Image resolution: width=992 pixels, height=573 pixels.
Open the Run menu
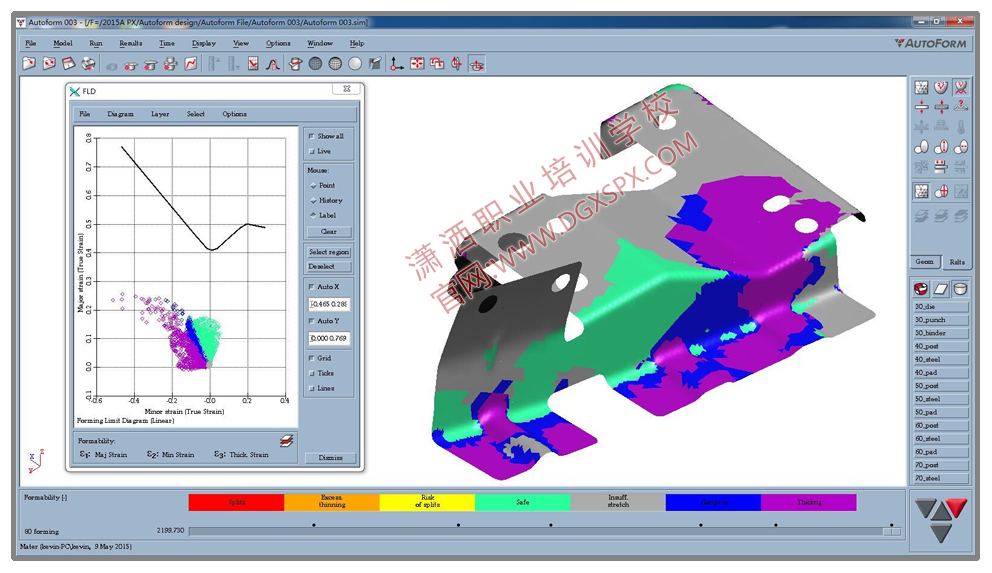click(96, 44)
